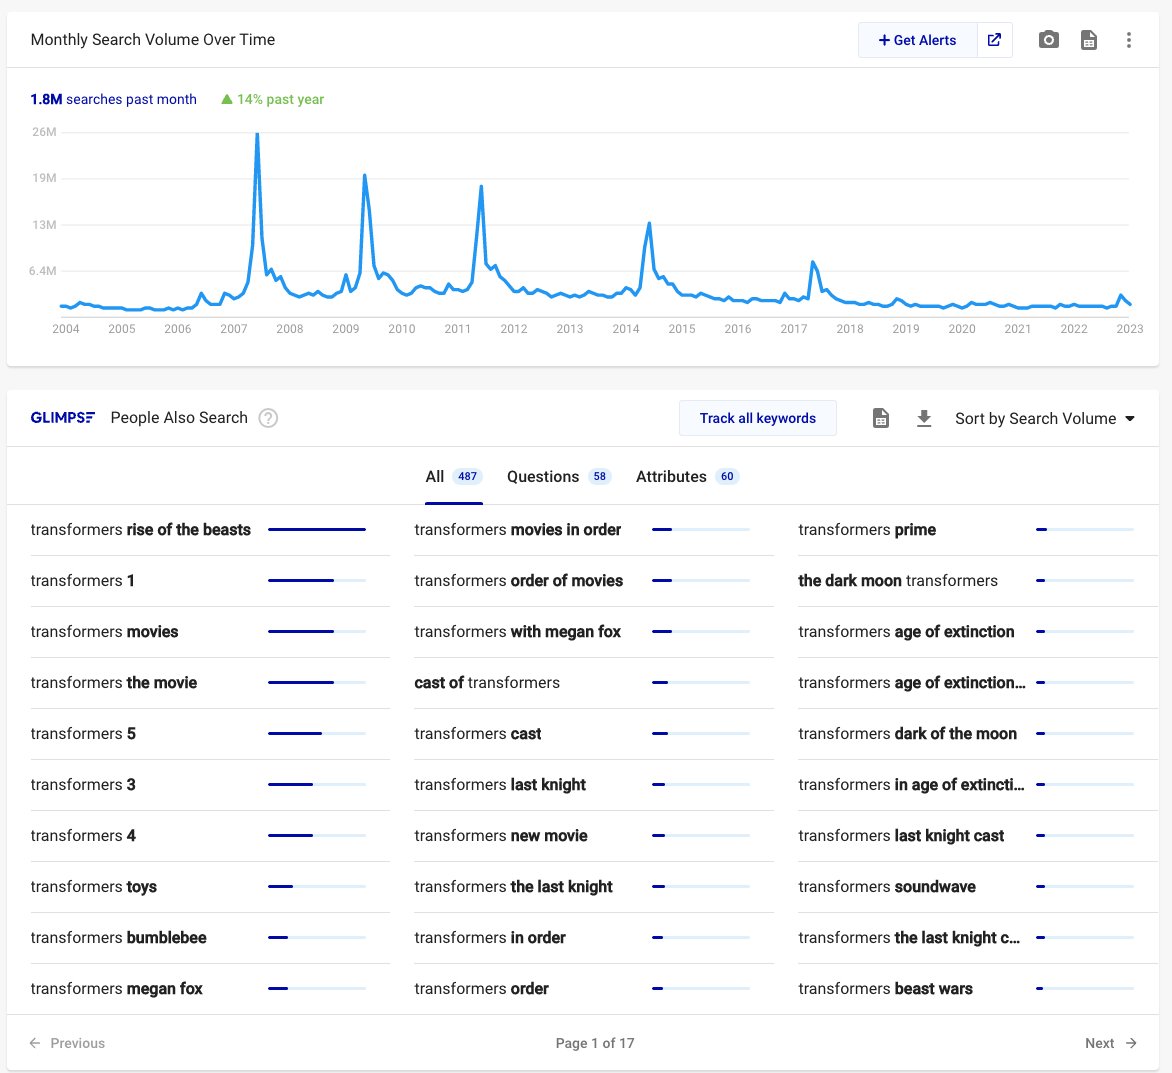Select keyword transformers movies

tap(104, 631)
